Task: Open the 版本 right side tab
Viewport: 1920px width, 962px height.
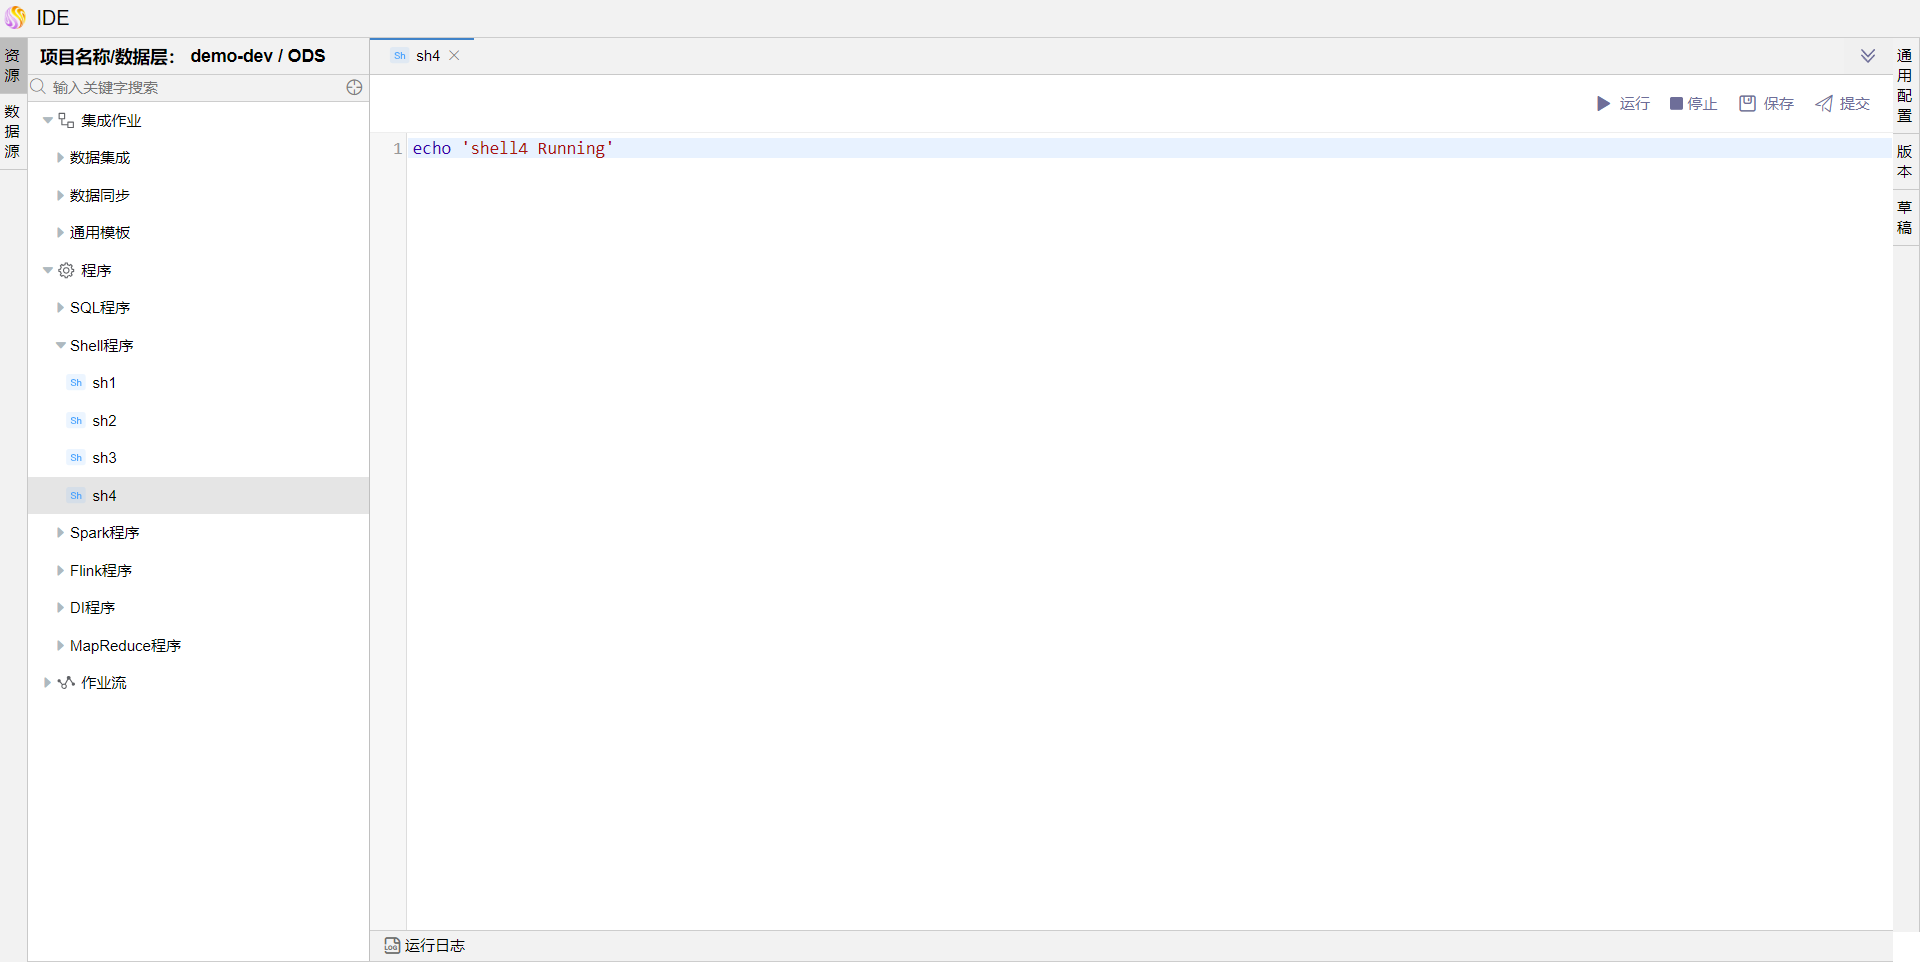Action: click(1904, 161)
